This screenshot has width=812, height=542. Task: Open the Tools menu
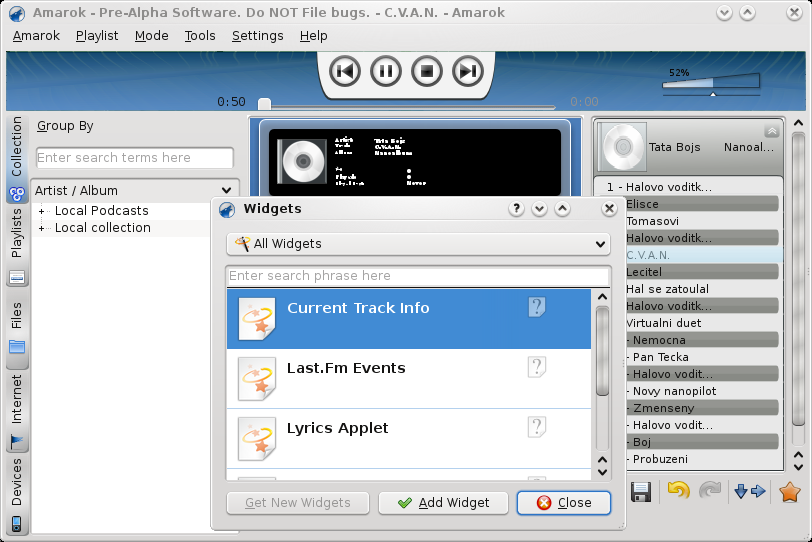[x=200, y=36]
